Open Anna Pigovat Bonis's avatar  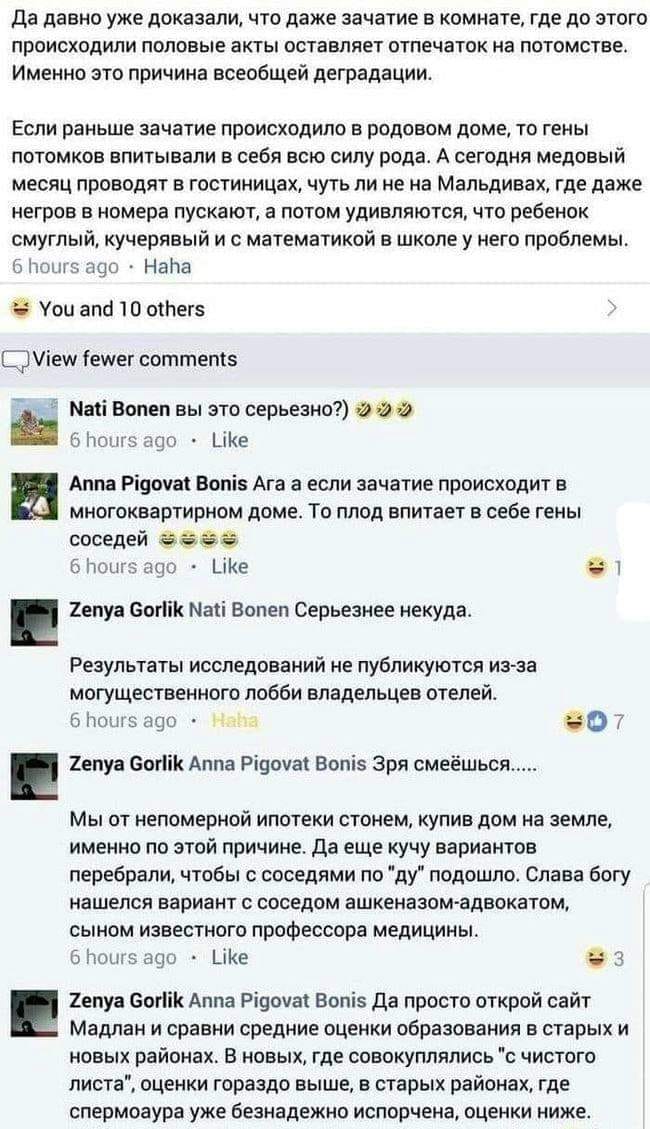[34, 496]
